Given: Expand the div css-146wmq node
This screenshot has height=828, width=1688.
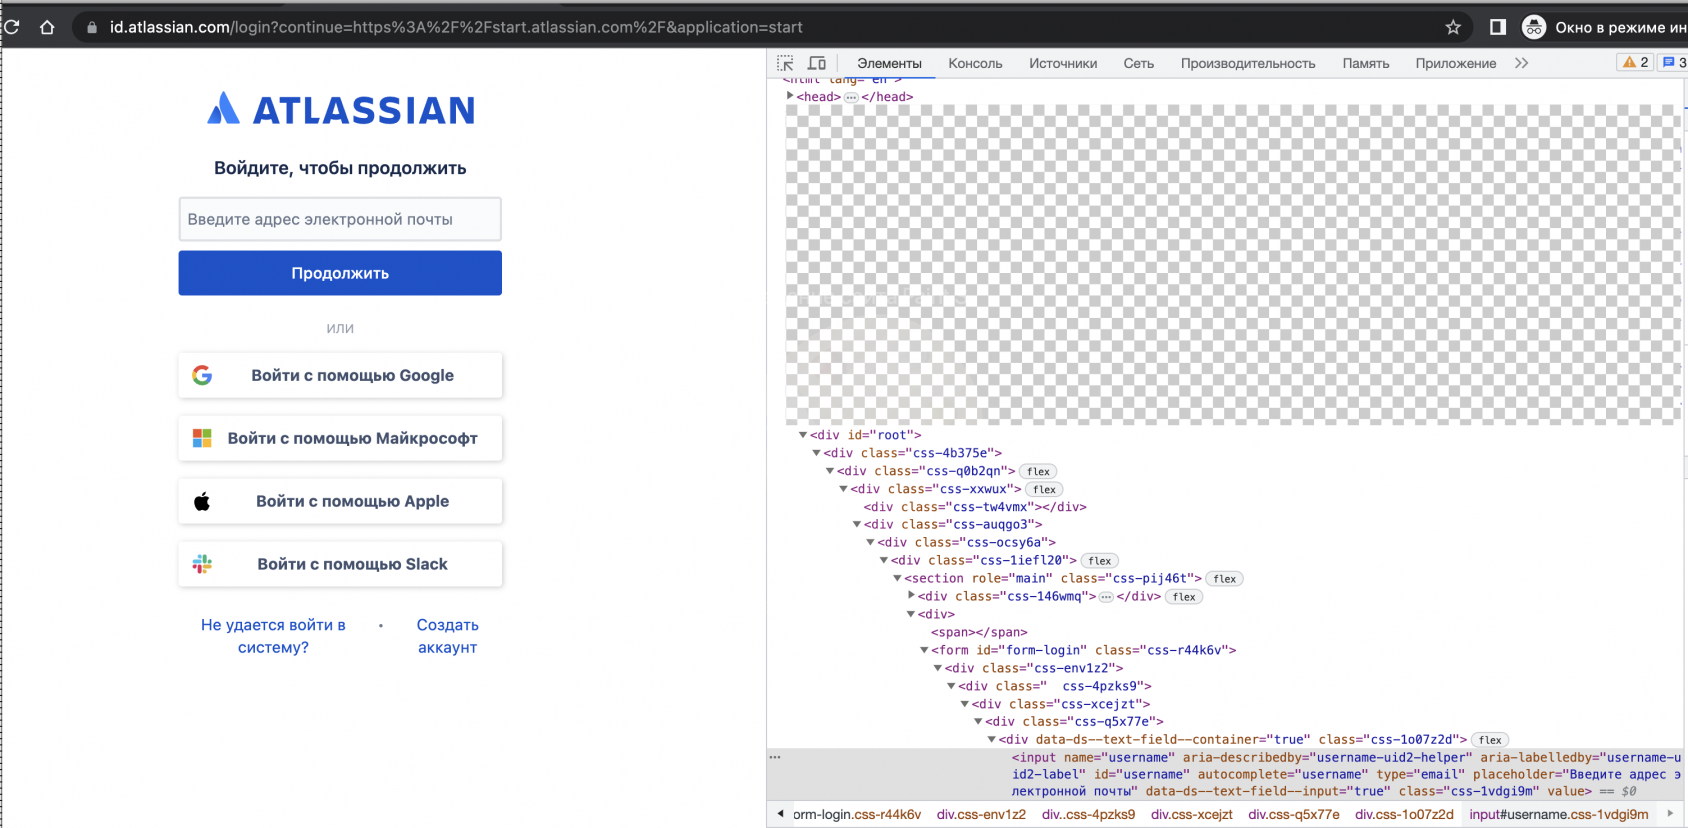Looking at the screenshot, I should [911, 596].
